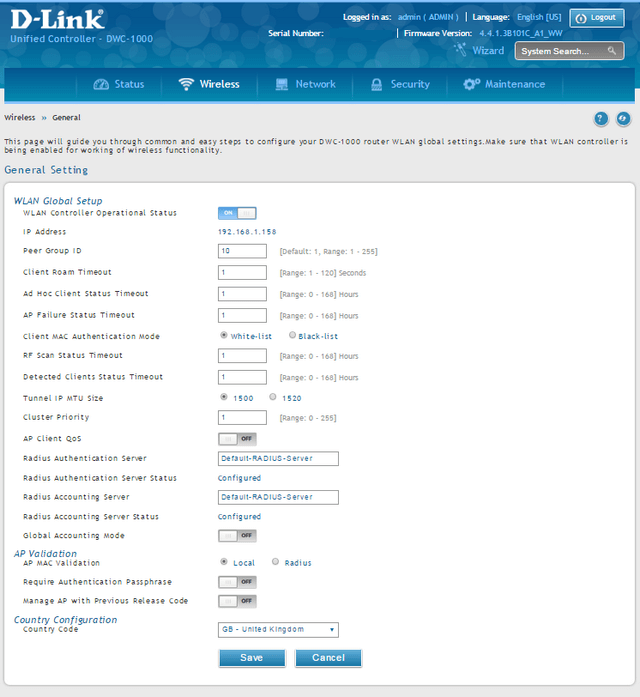Image resolution: width=640 pixels, height=697 pixels.
Task: Click the help question mark icon
Action: (x=601, y=119)
